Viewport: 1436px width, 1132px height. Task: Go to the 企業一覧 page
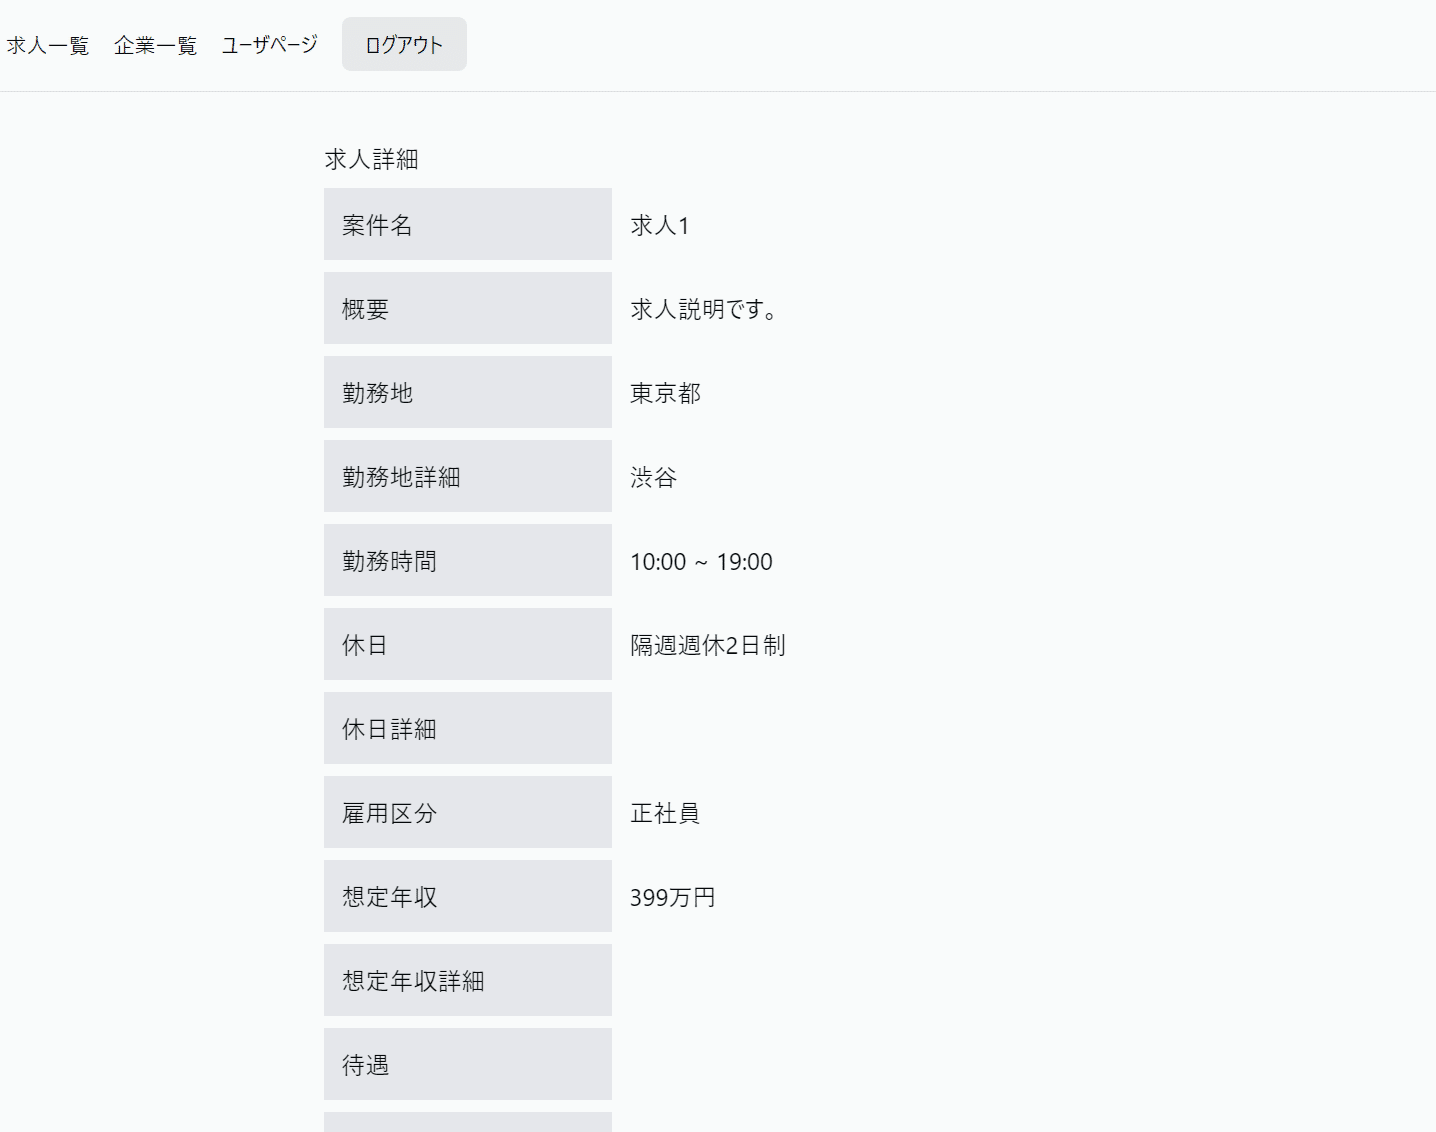[x=155, y=45]
